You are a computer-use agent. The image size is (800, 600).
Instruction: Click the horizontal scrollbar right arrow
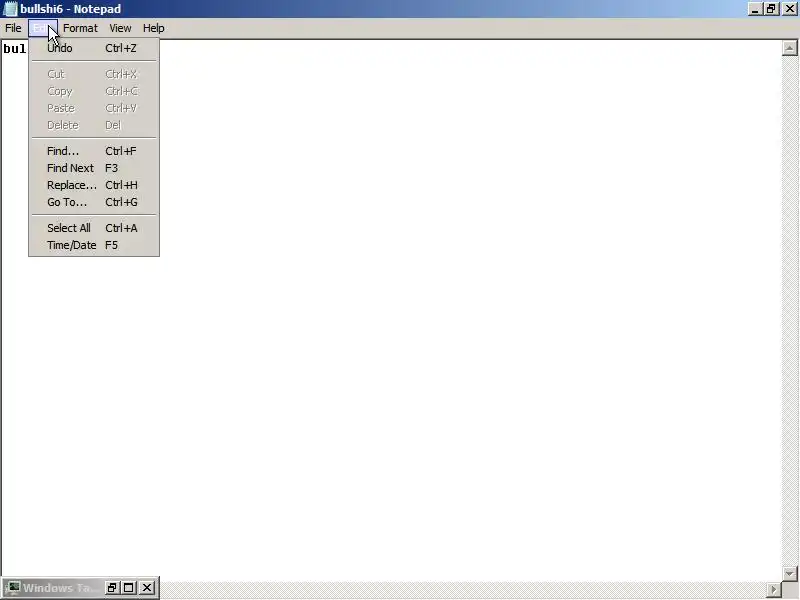click(774, 589)
